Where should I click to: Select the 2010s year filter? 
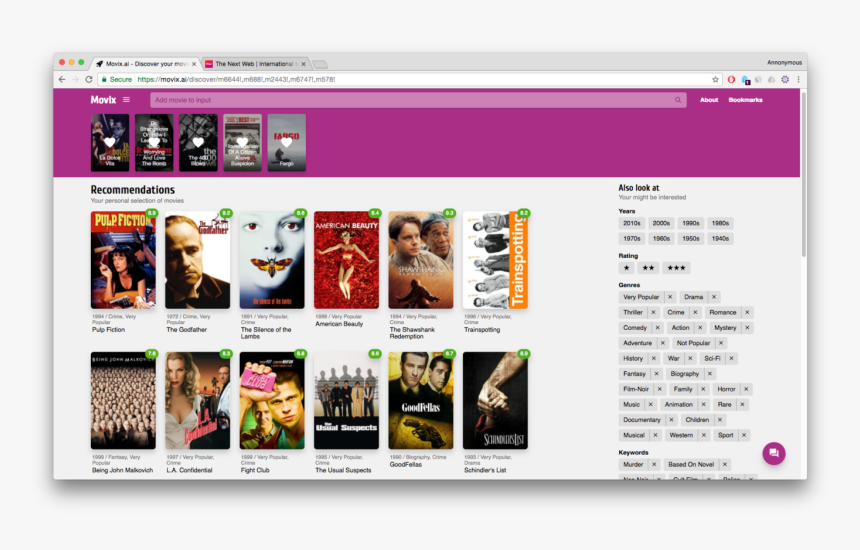point(631,223)
